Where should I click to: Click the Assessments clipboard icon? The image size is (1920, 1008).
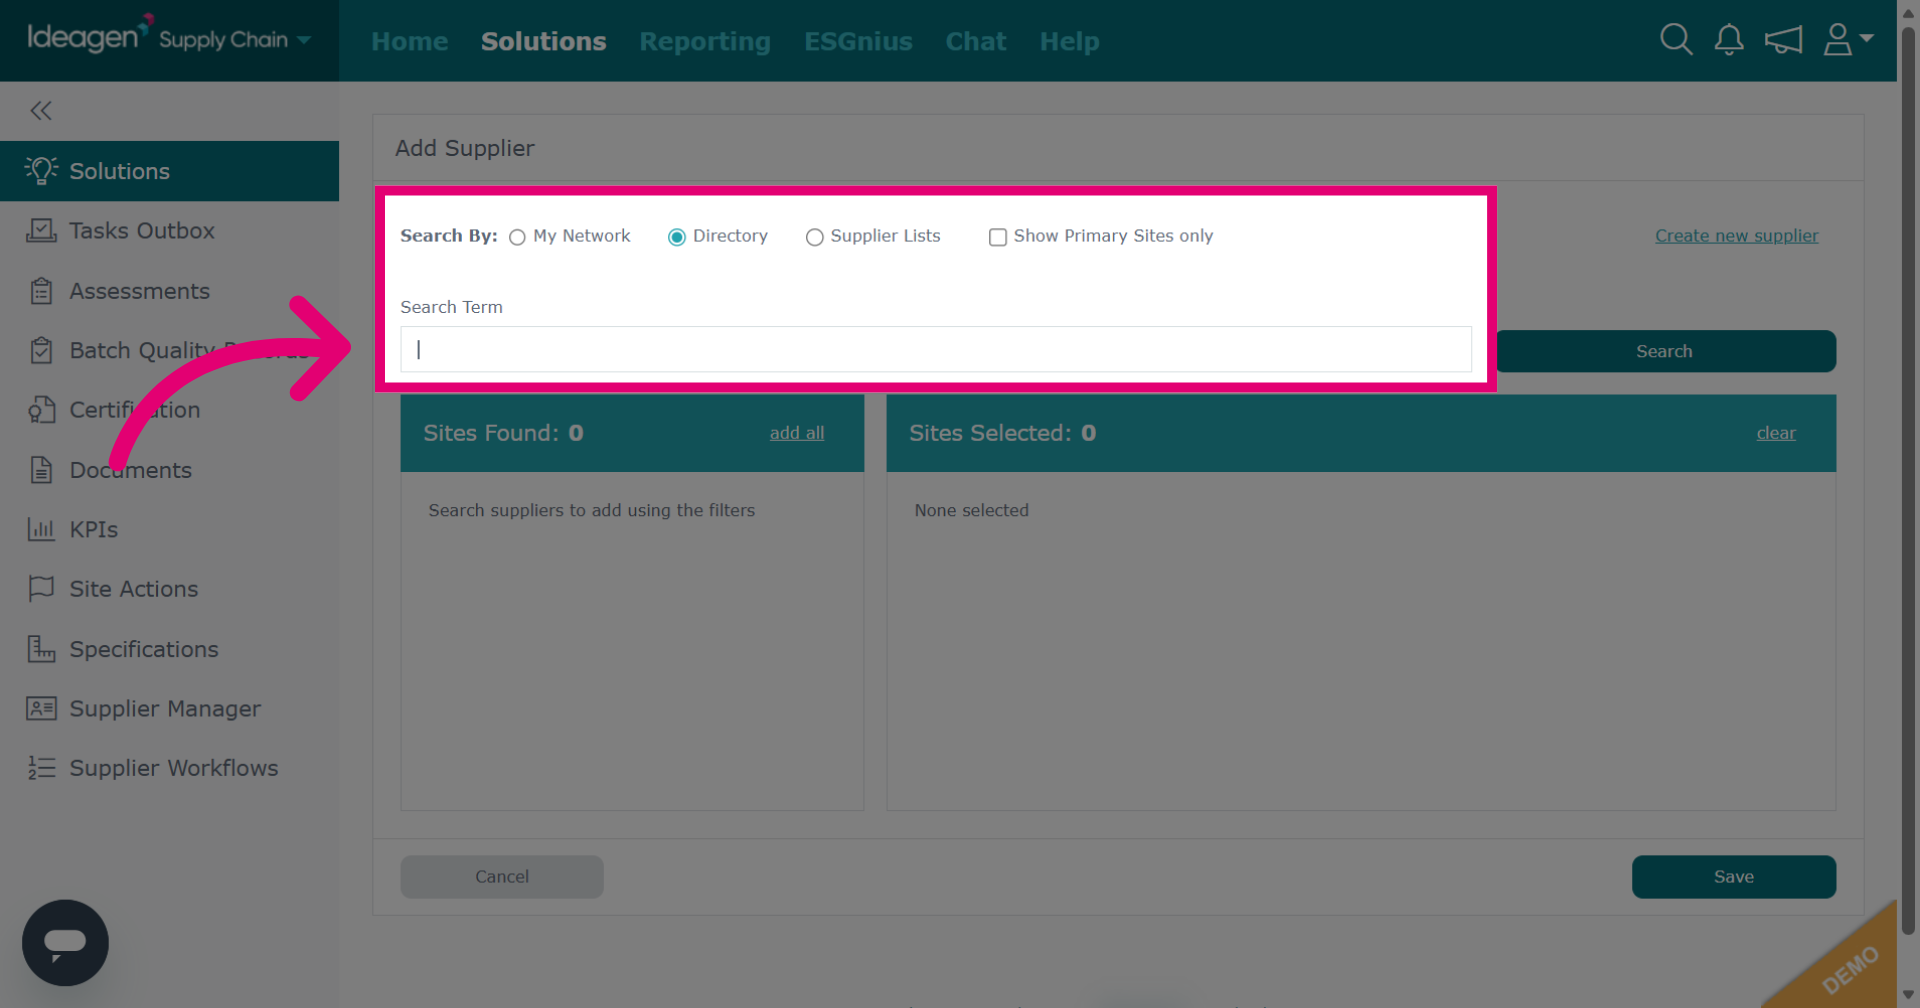point(41,291)
